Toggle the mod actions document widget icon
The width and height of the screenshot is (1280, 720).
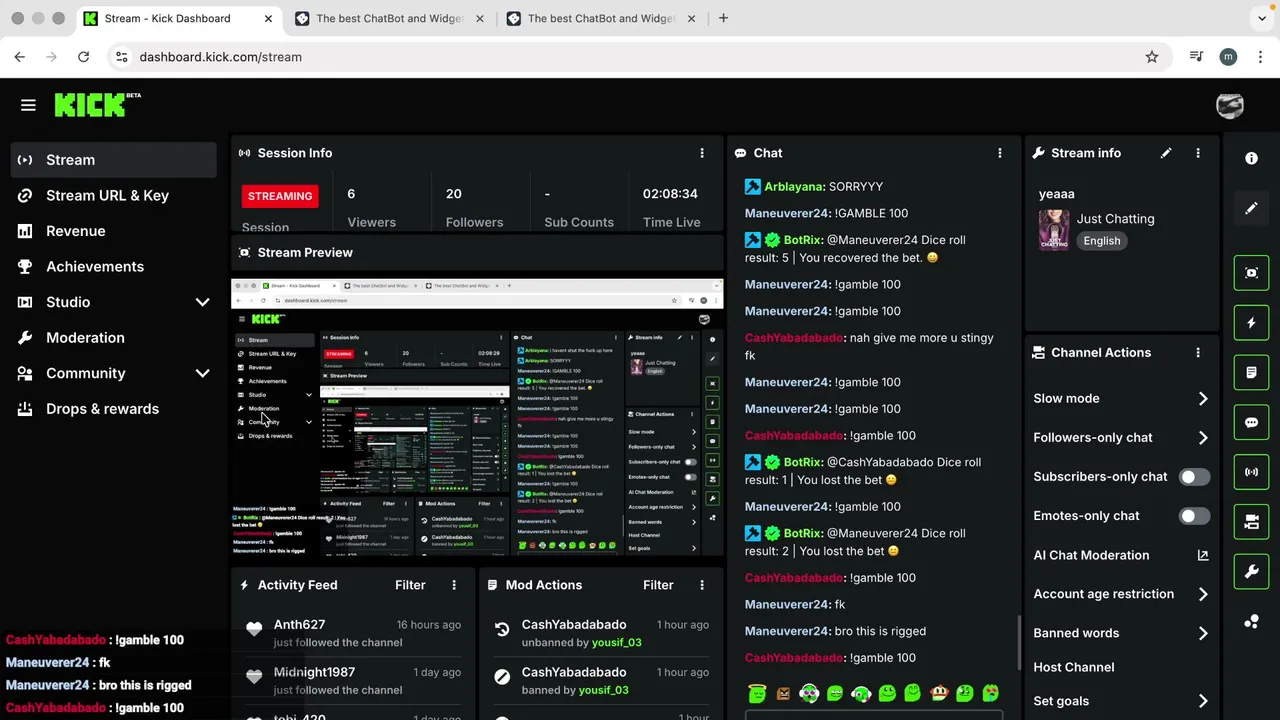click(x=1251, y=373)
